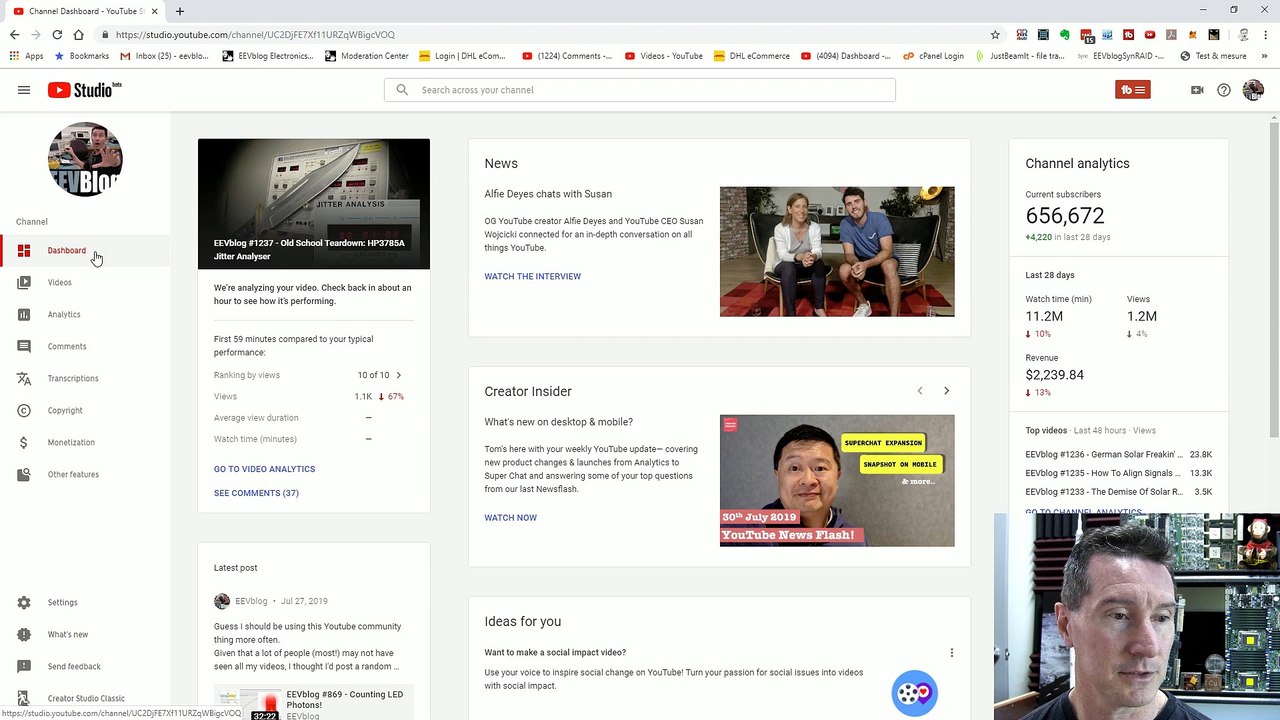Open a new browser tab
Viewport: 1280px width, 720px height.
[x=180, y=11]
